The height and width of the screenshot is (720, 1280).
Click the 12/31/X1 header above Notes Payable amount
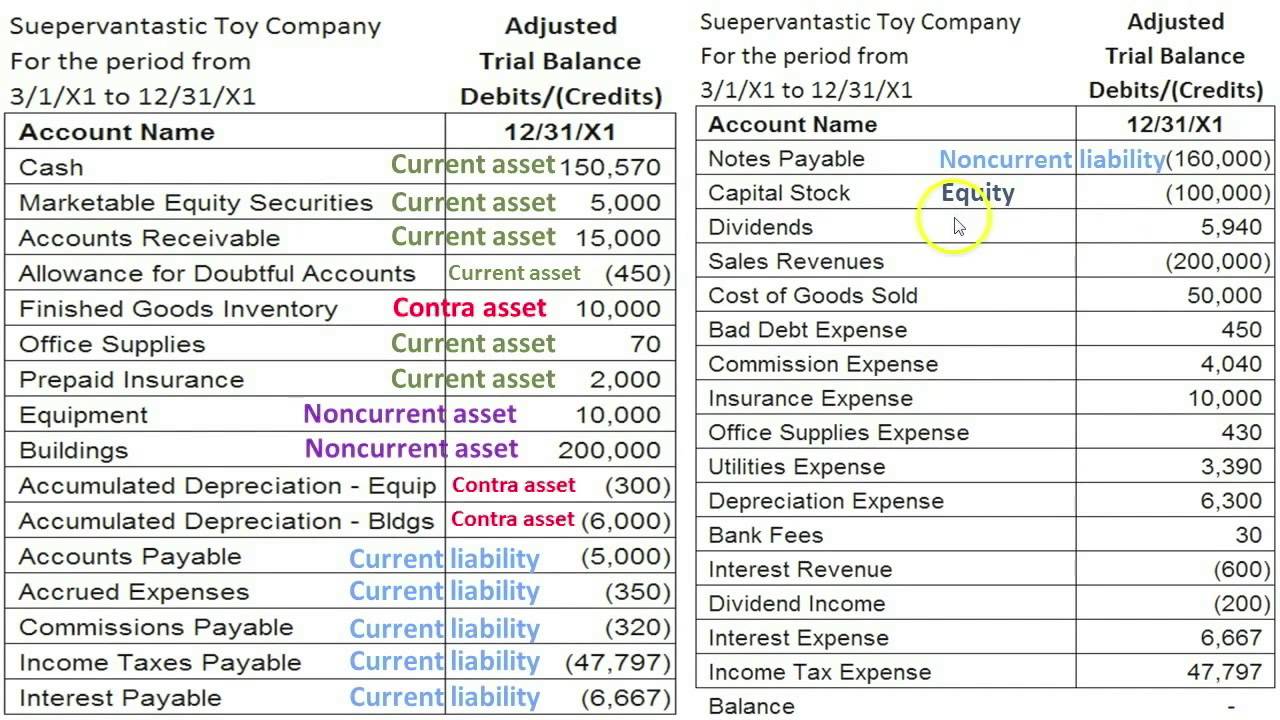coord(1174,124)
